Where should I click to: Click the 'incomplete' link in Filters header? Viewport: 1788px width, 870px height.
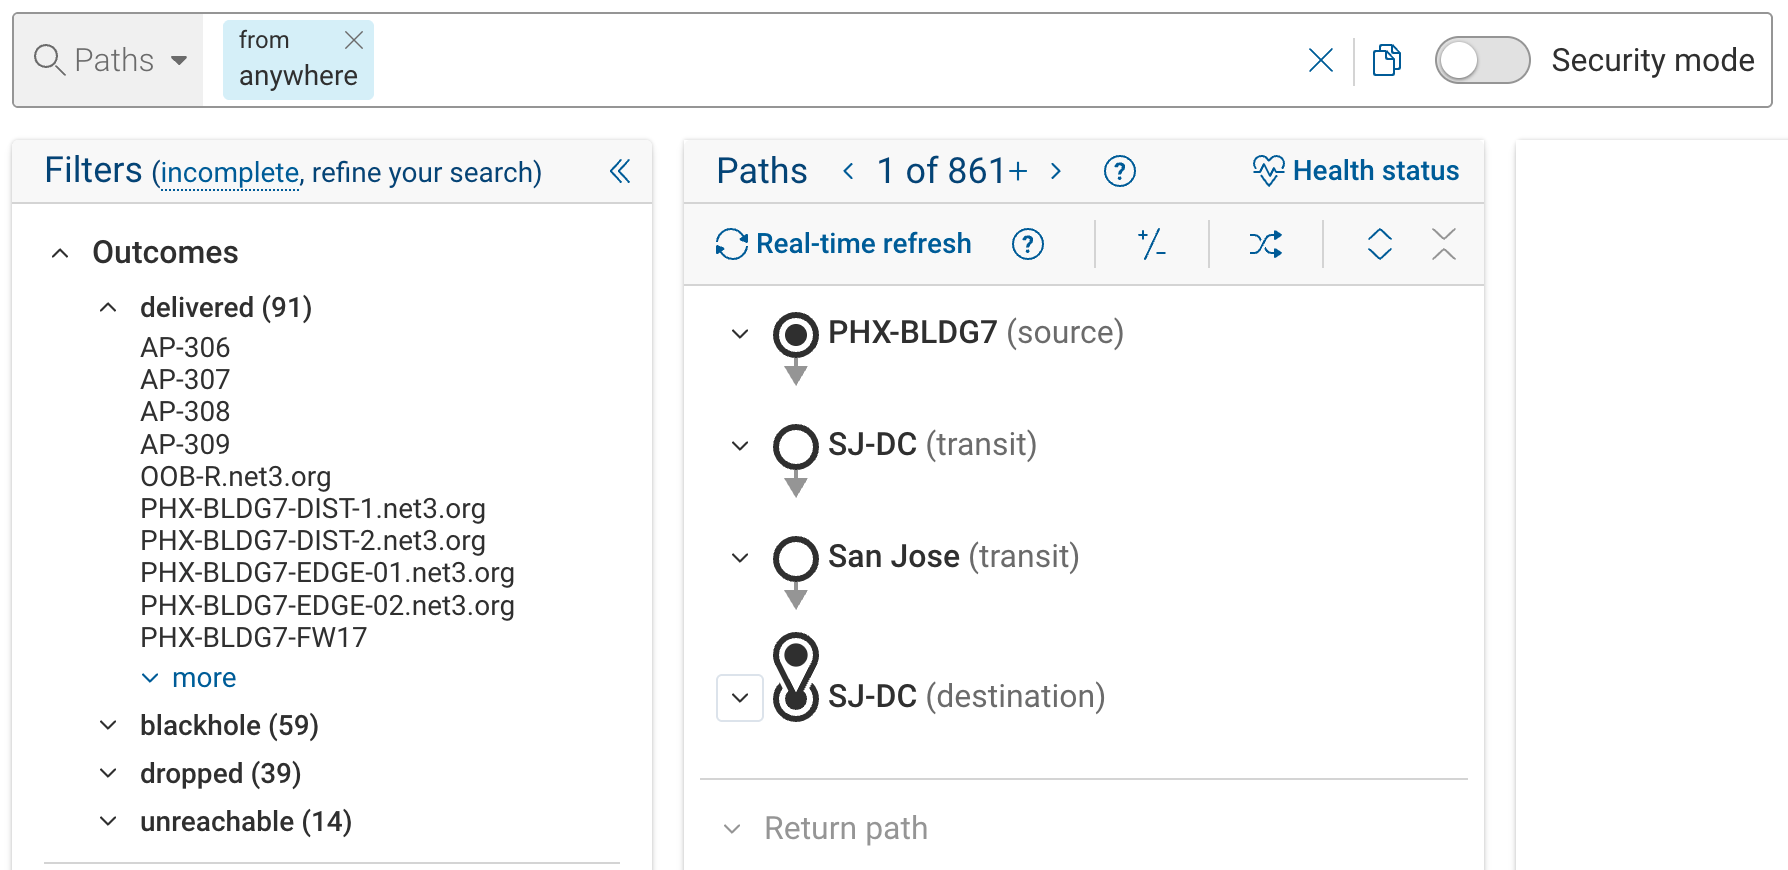[x=230, y=173]
